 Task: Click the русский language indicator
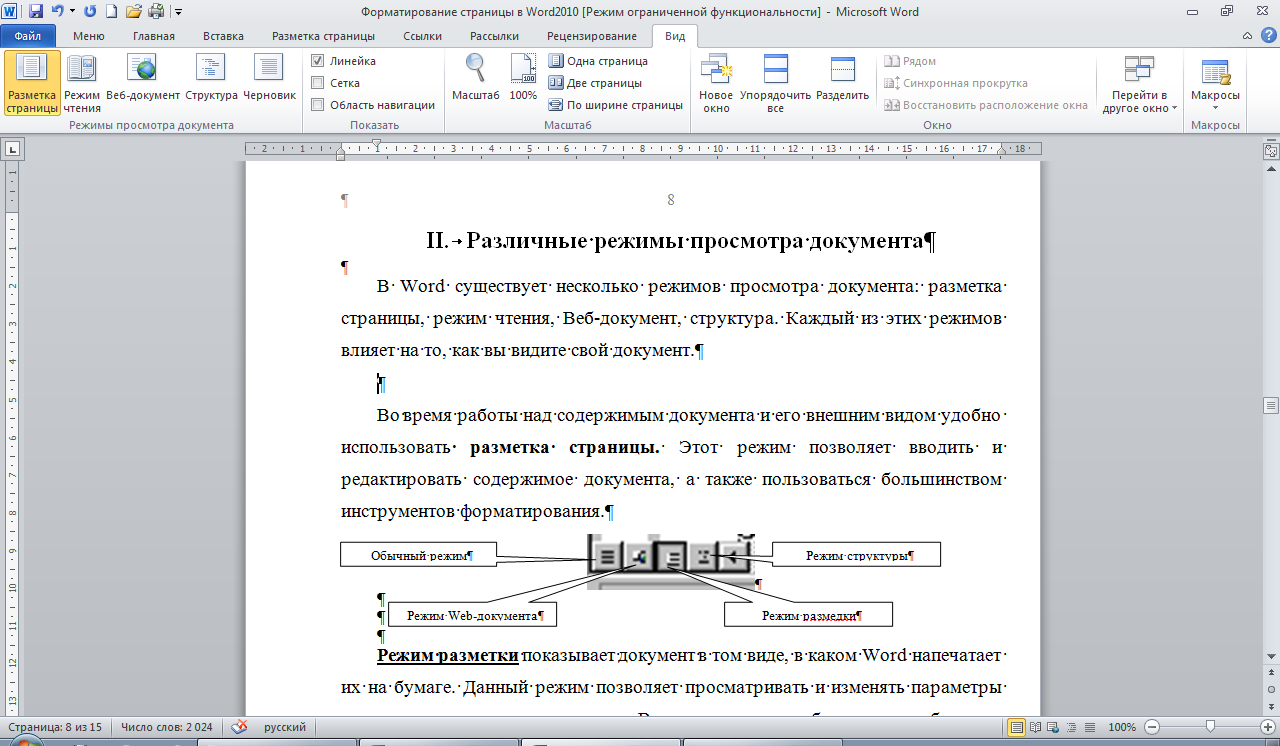click(x=285, y=728)
